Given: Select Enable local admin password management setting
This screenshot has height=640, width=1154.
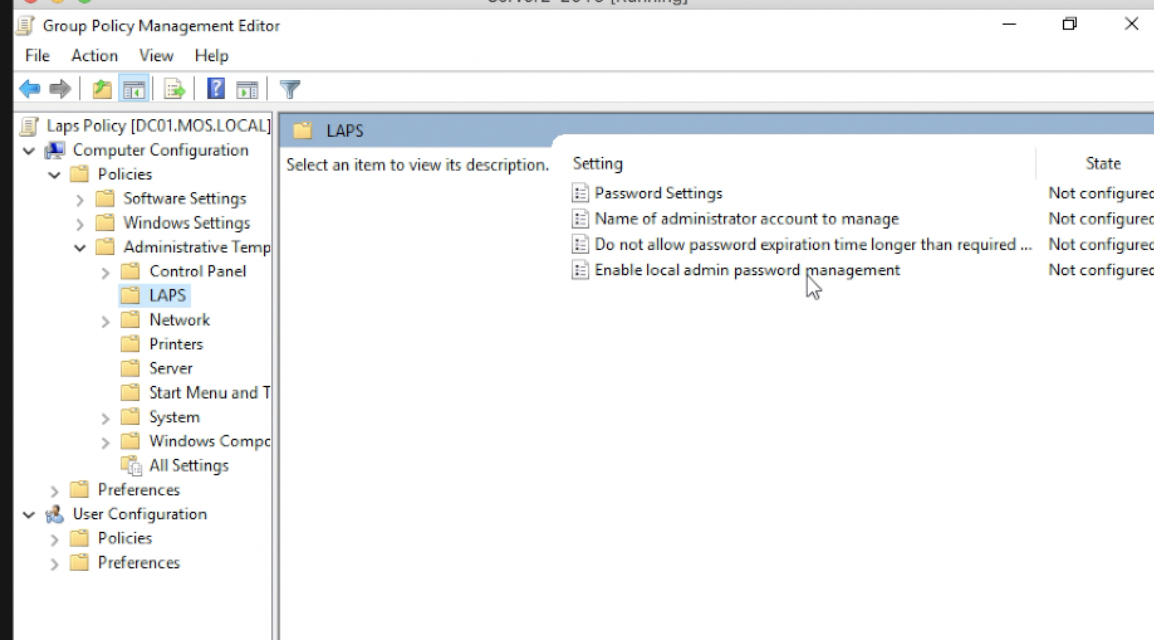Looking at the screenshot, I should pos(746,270).
